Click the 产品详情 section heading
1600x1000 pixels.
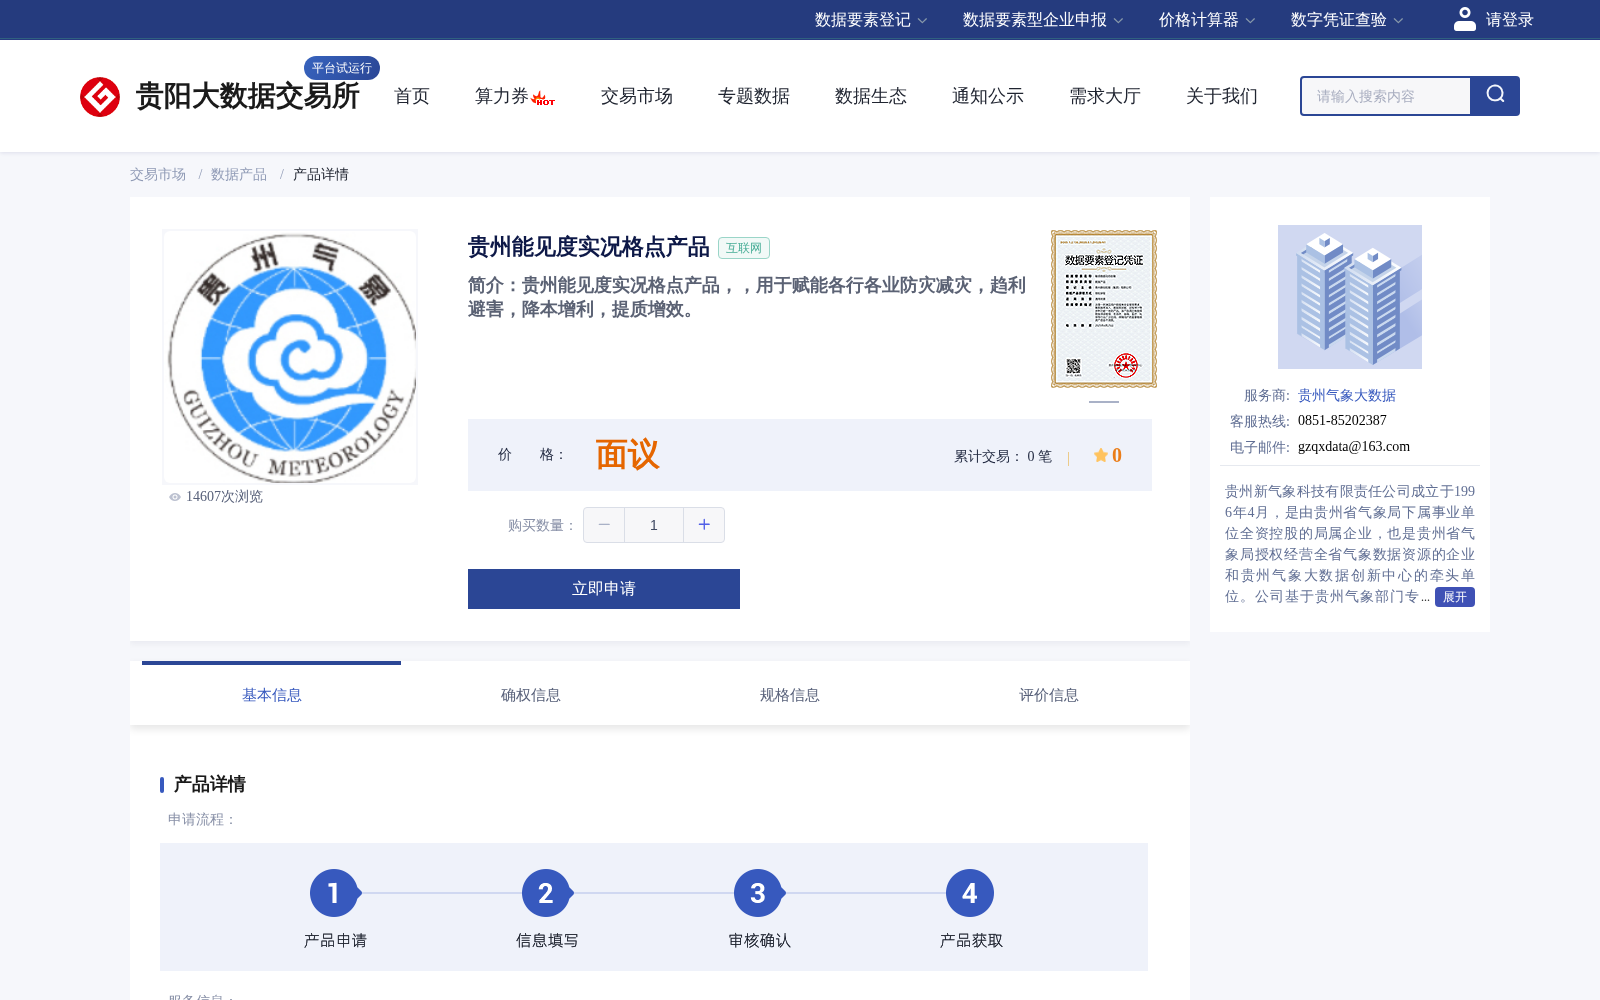[x=210, y=784]
